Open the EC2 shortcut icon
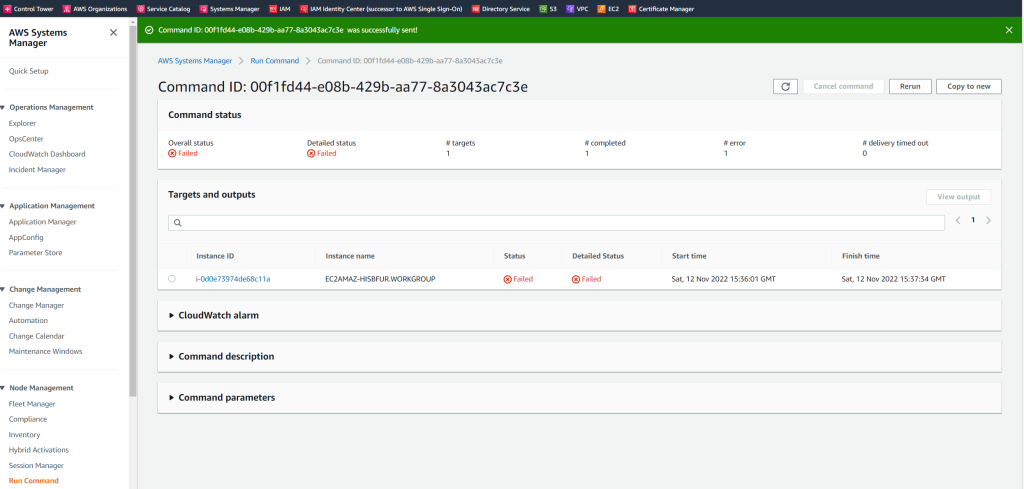Screen dimensions: 1024x489 (601, 9)
